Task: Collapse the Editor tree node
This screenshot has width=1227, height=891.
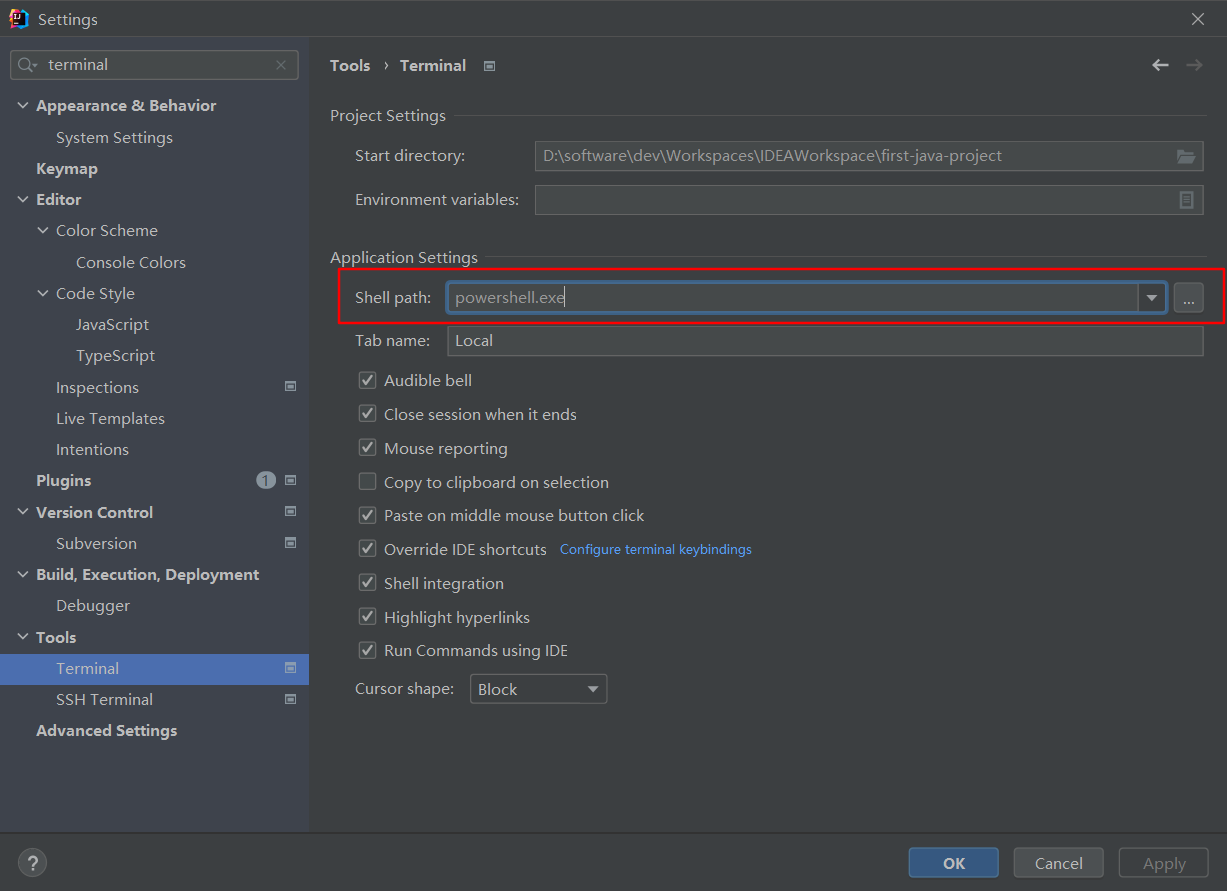Action: click(x=23, y=200)
